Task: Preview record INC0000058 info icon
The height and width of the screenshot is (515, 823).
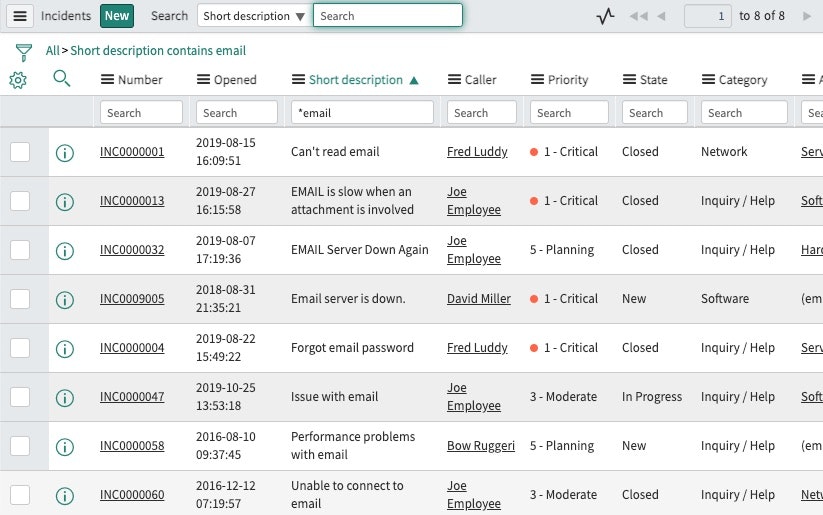Action: click(x=65, y=447)
